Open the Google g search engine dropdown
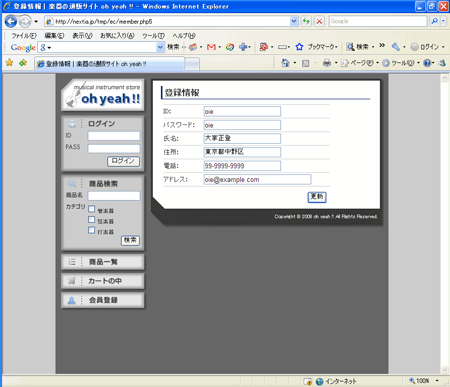Image resolution: width=450 pixels, height=387 pixels. pos(45,48)
